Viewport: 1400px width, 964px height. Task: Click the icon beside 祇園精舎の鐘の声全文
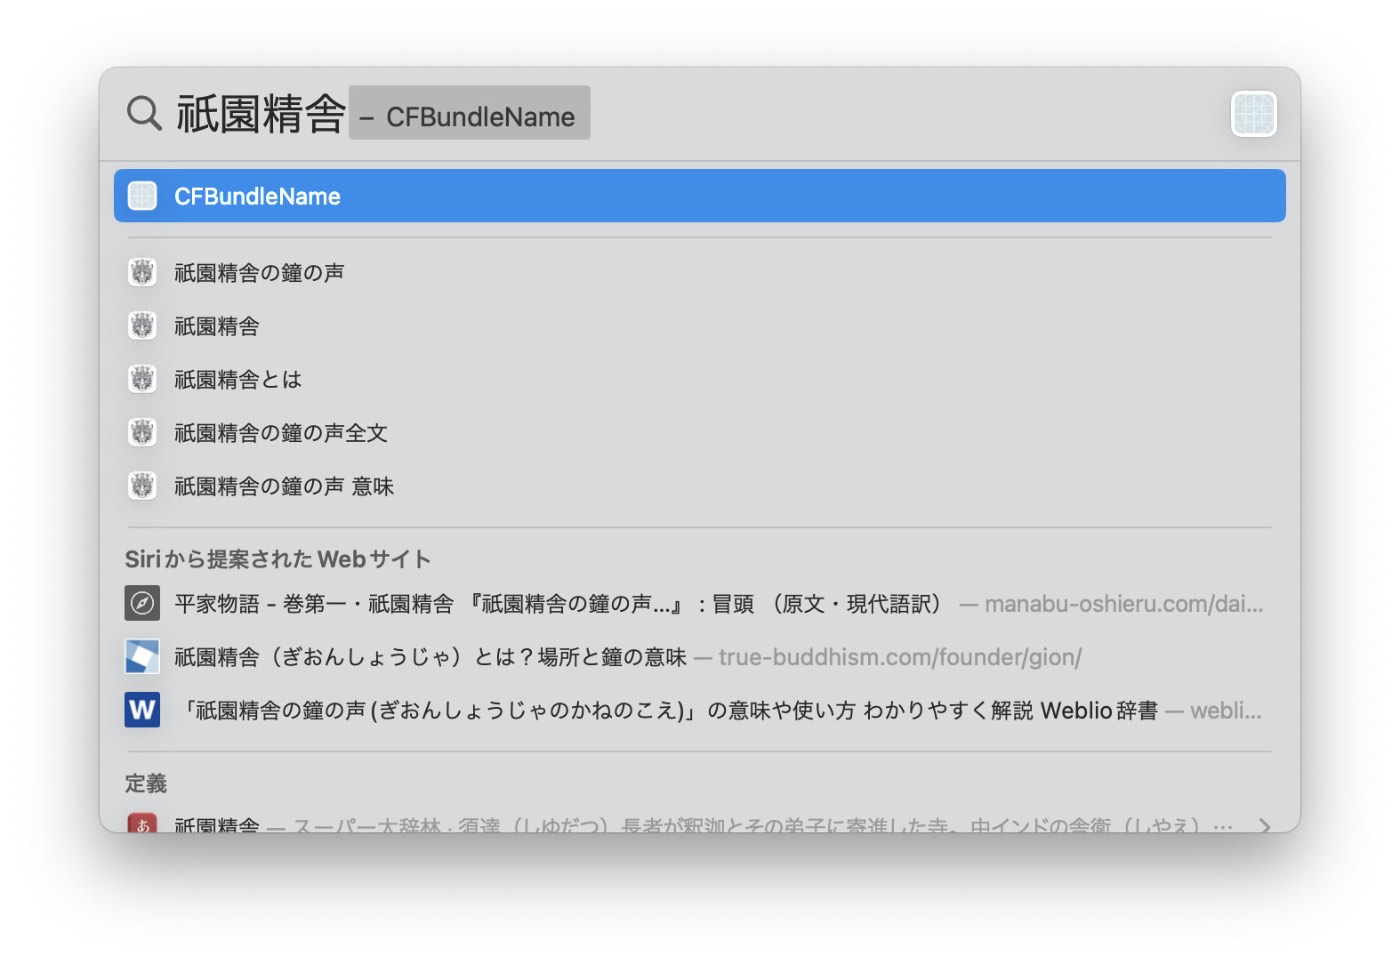coord(143,432)
